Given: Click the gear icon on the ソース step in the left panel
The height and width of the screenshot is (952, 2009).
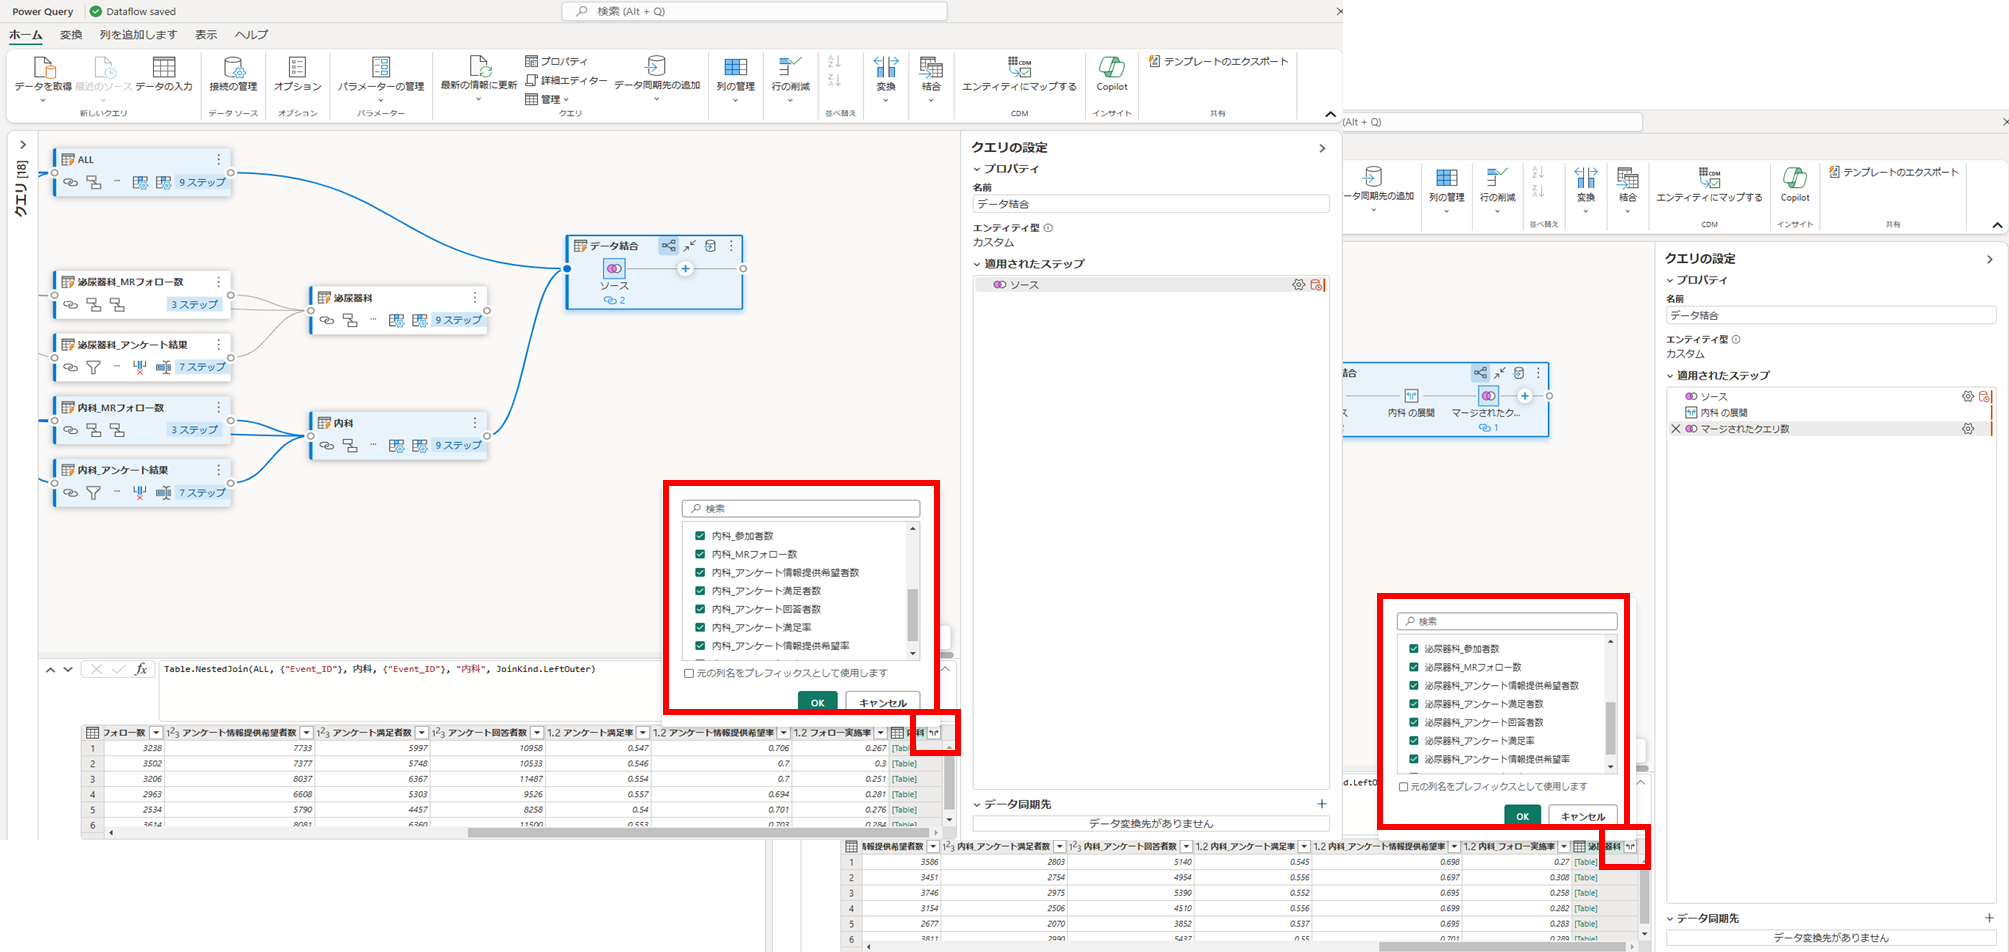Looking at the screenshot, I should tap(1298, 285).
